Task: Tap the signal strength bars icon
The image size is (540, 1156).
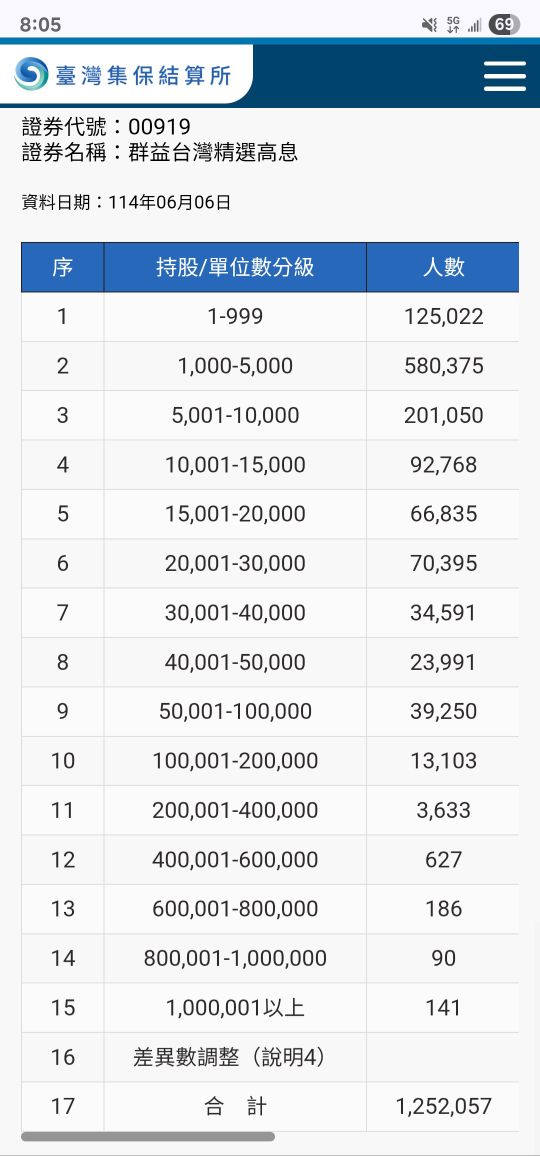Action: (x=474, y=26)
